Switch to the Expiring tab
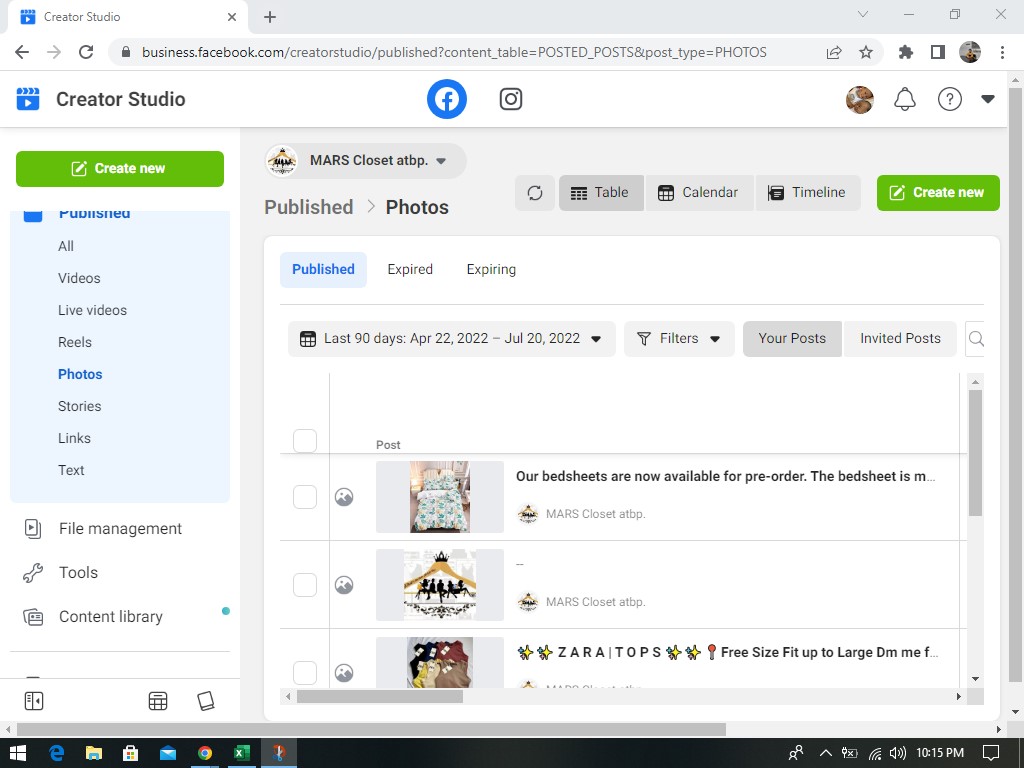Viewport: 1024px width, 768px height. [491, 270]
